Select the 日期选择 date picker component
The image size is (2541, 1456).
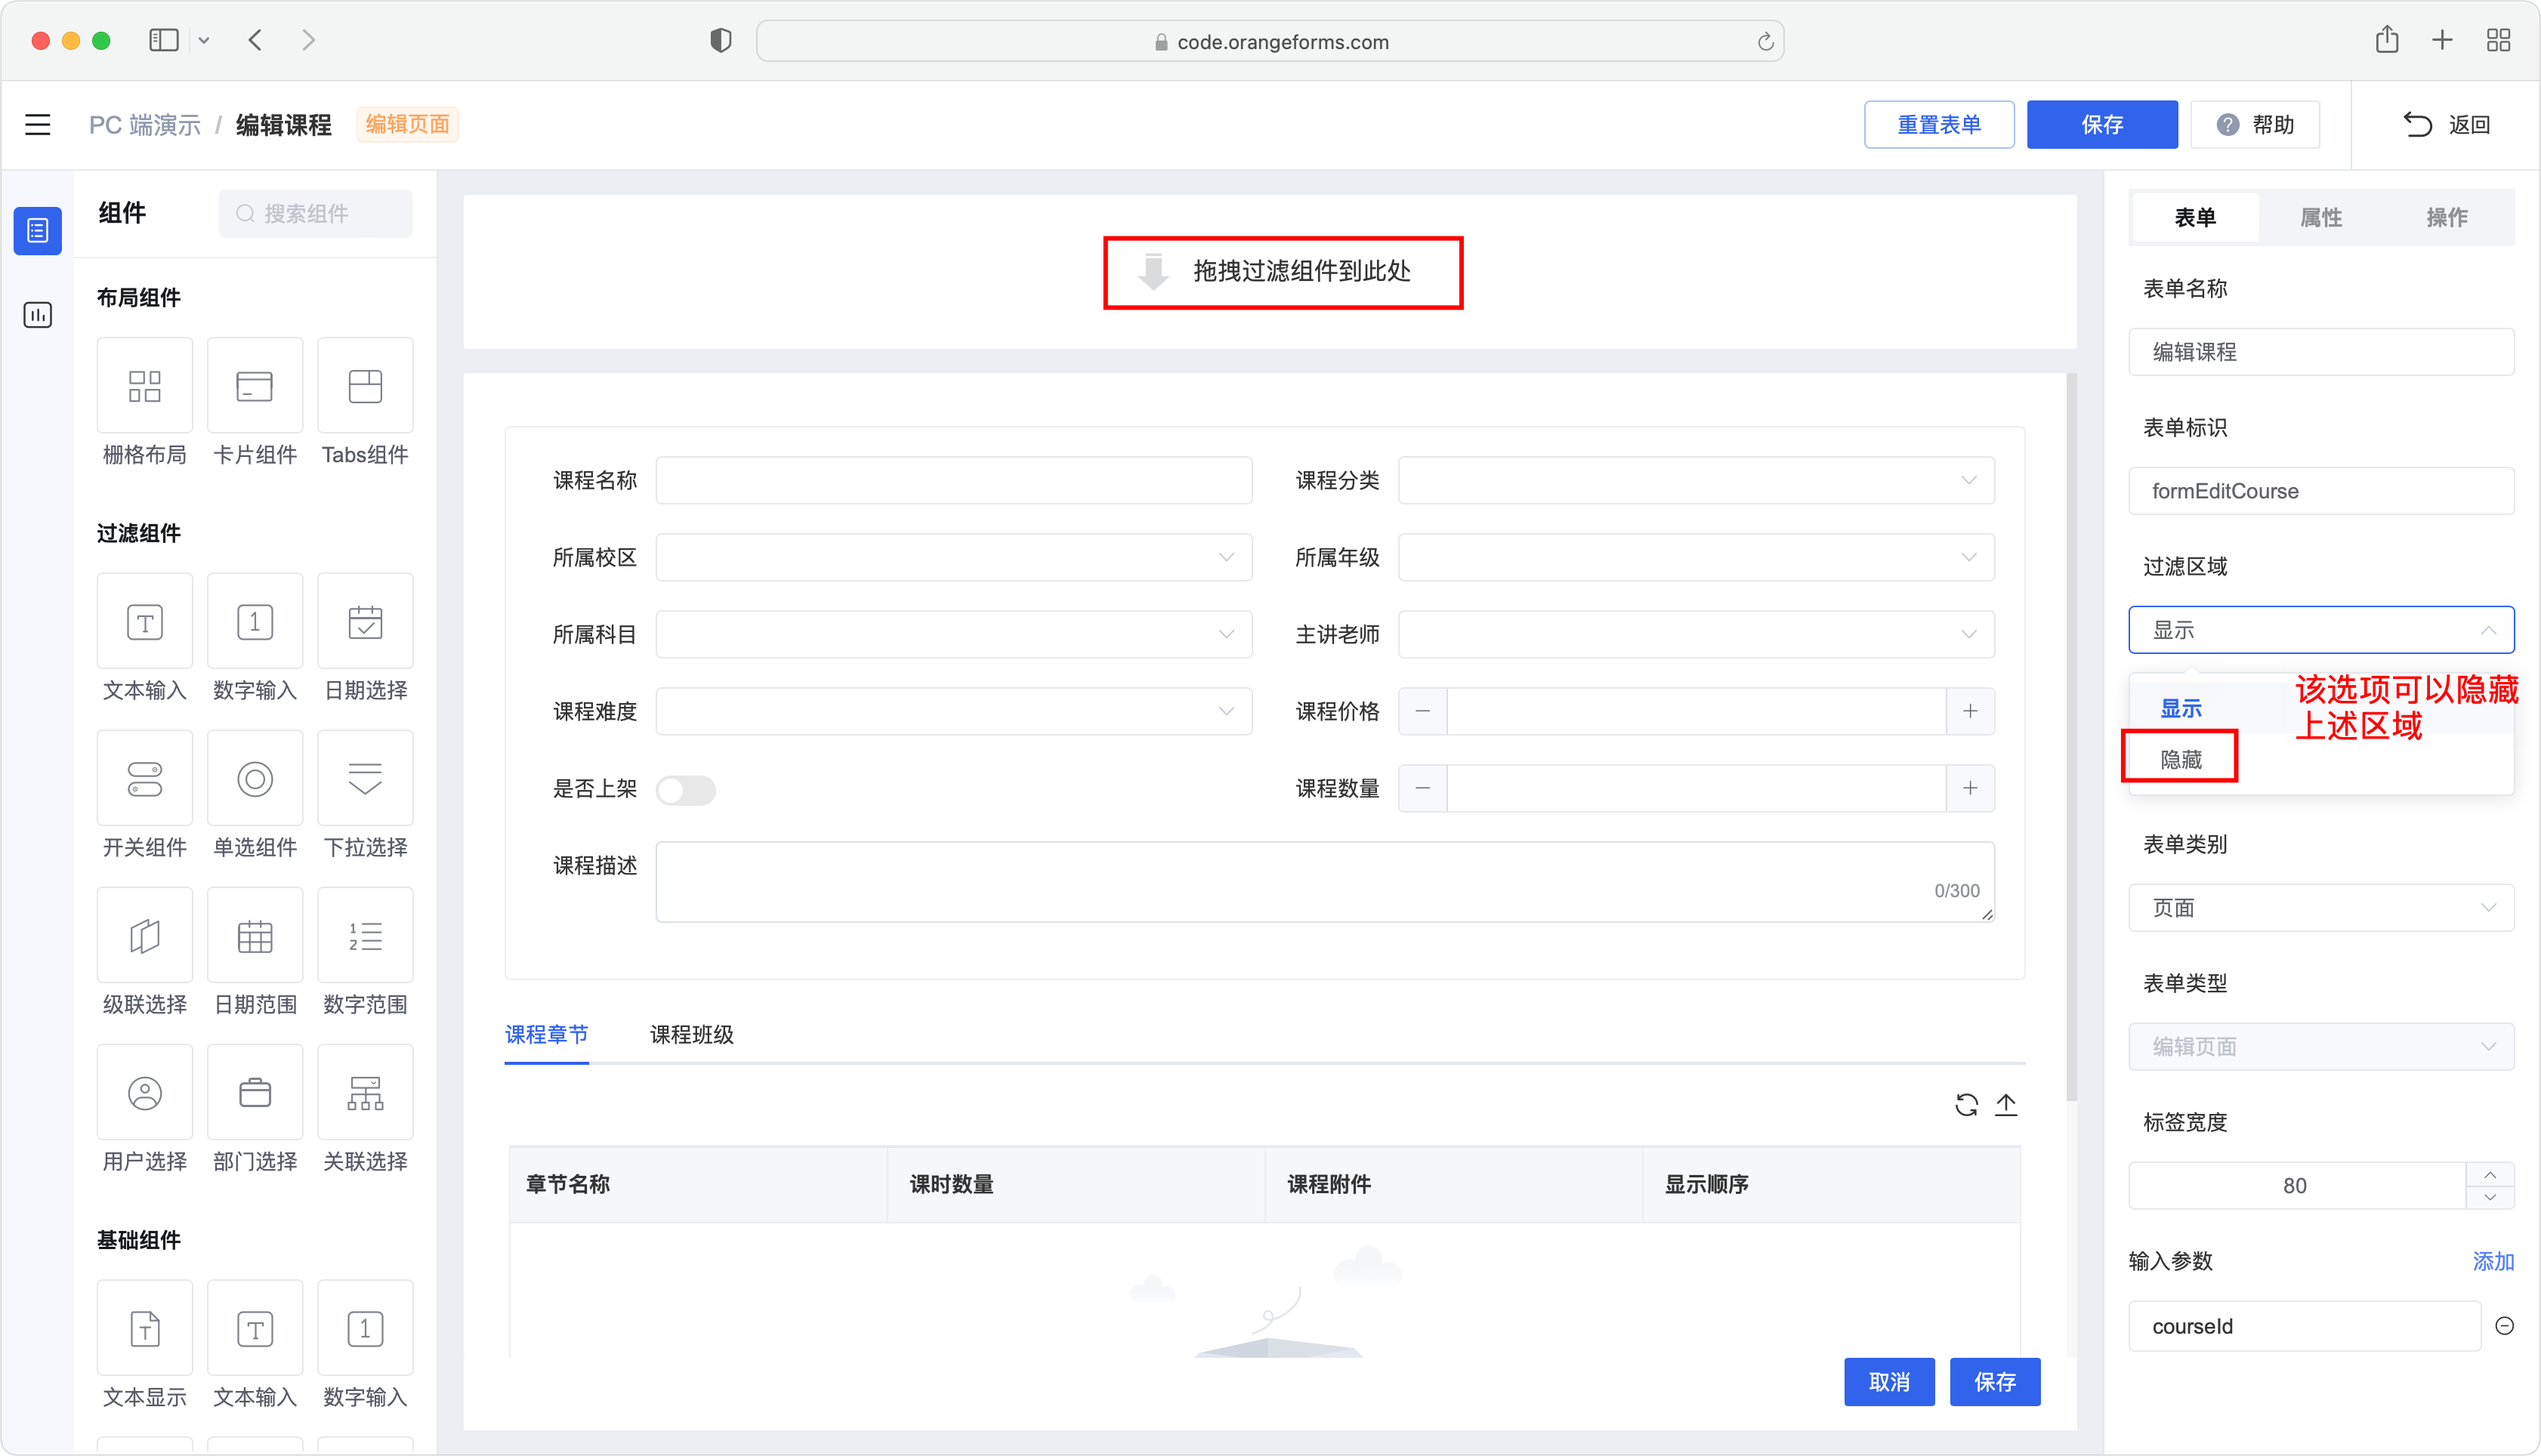pos(365,622)
